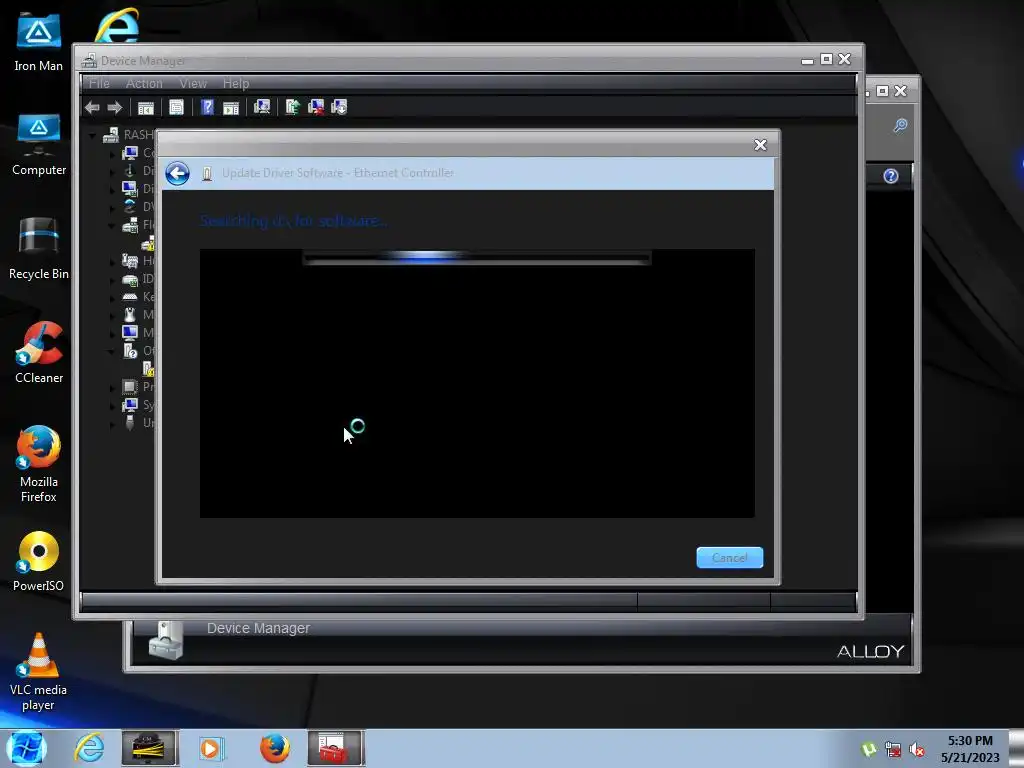Select the Display adapters icon in device tree
This screenshot has width=1024, height=768.
point(130,189)
